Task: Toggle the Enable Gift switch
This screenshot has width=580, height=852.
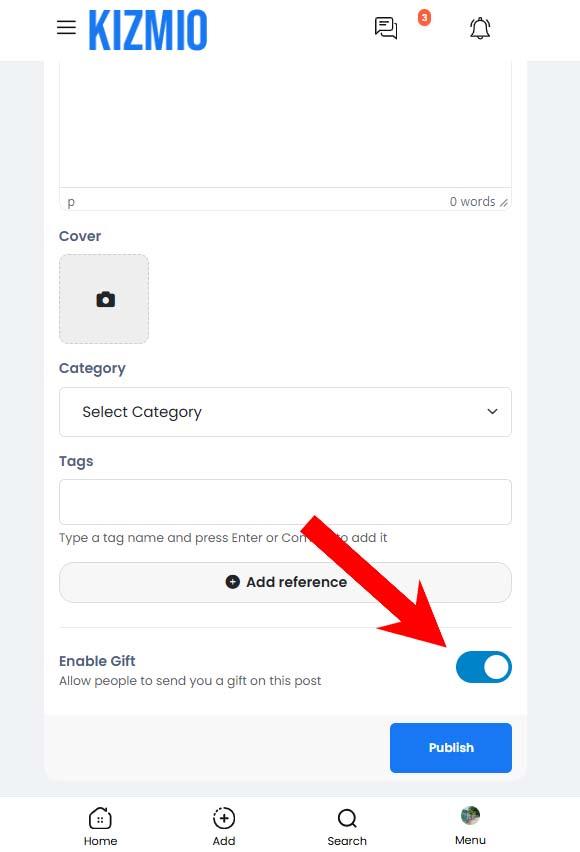Action: click(484, 667)
